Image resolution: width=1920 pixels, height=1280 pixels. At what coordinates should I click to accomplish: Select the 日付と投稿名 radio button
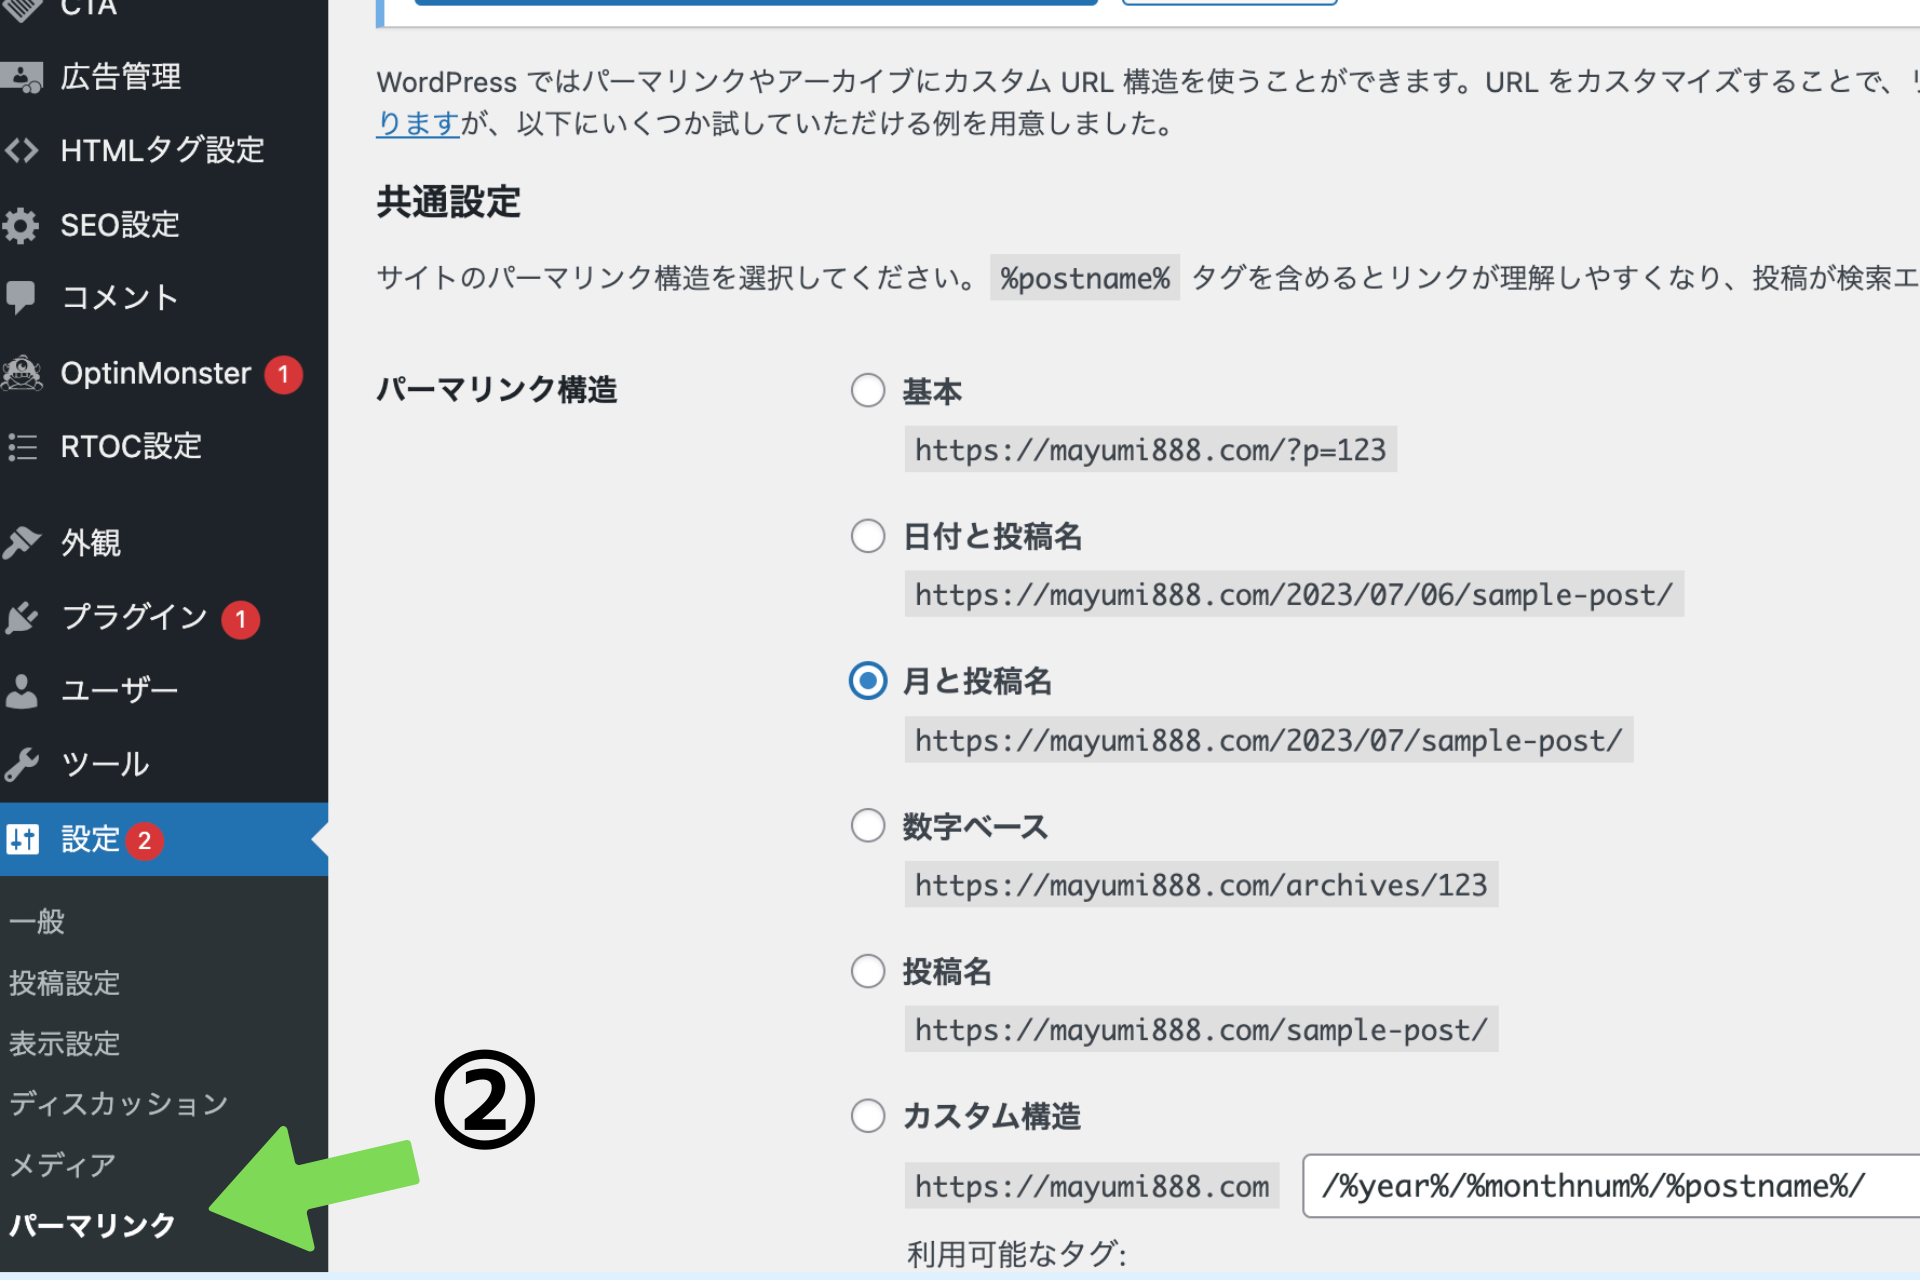[x=868, y=536]
